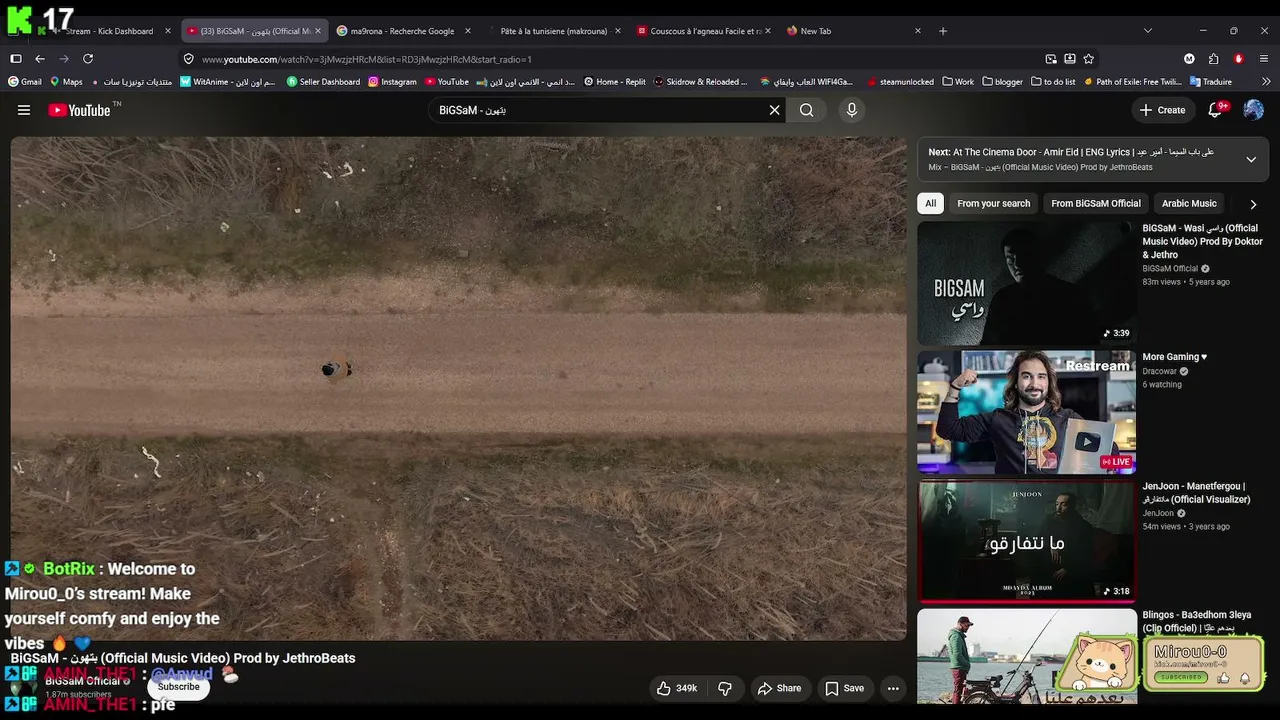Clear the YouTube search query

pos(774,110)
